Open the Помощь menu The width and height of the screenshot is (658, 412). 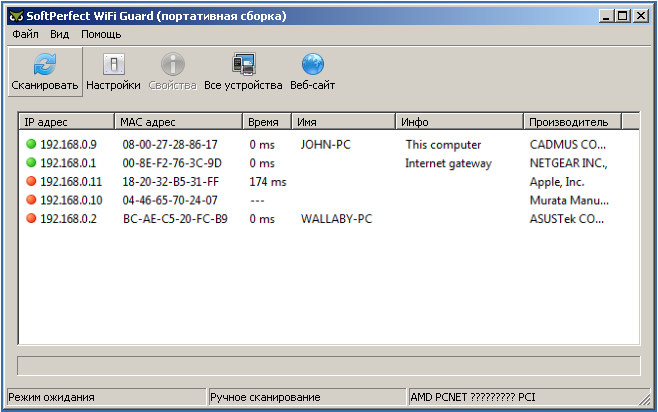click(x=101, y=34)
